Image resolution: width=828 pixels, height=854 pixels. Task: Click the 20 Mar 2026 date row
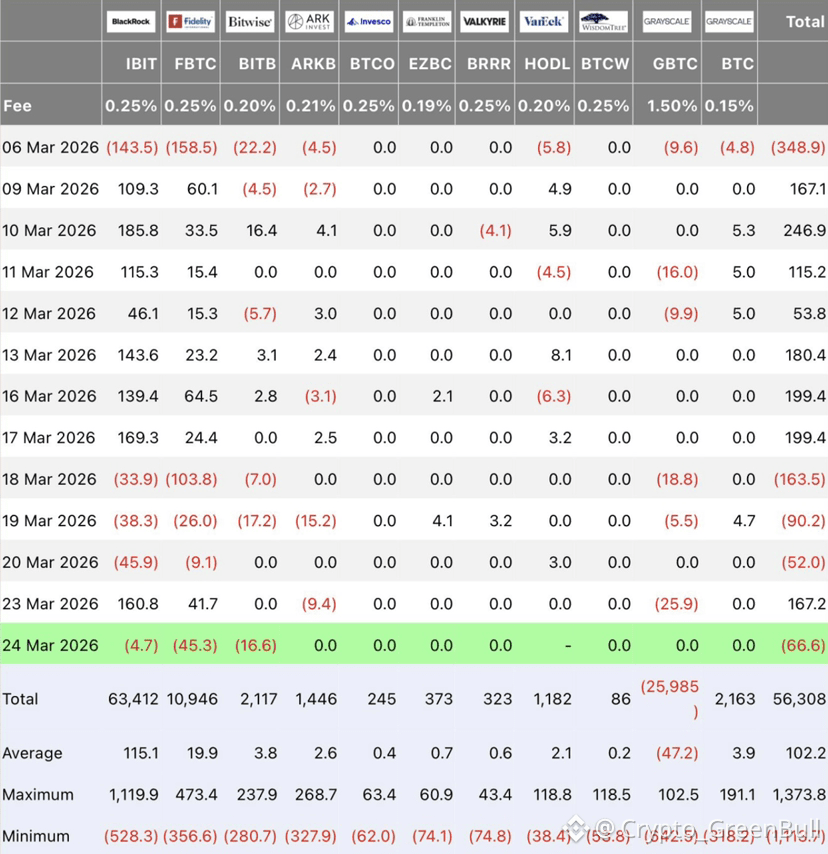50,562
